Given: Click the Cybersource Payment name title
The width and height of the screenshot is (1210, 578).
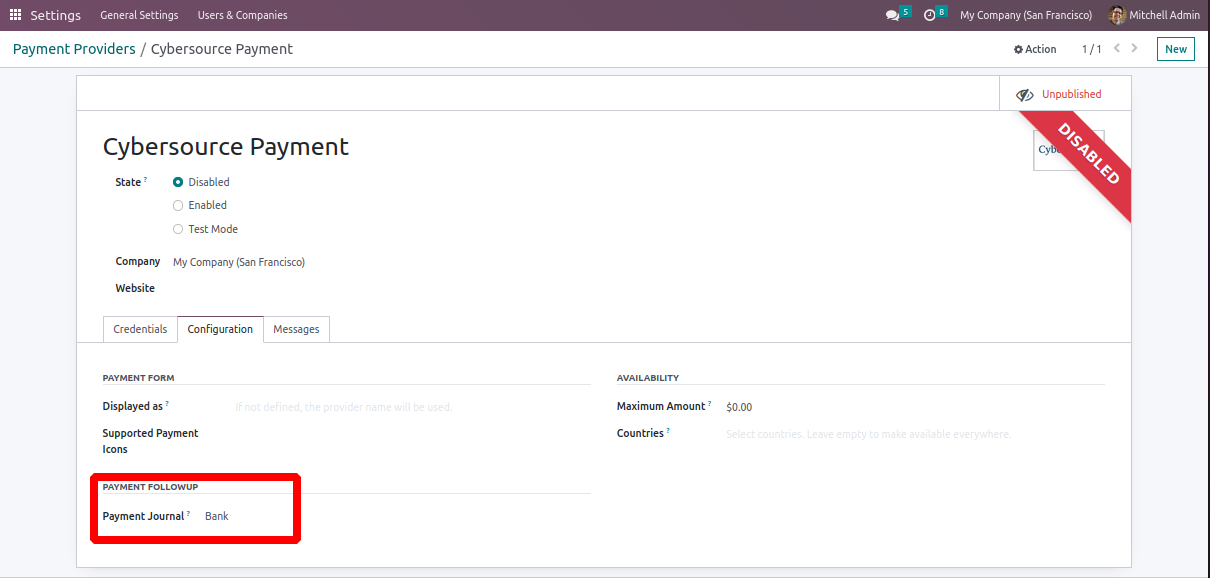Looking at the screenshot, I should [226, 147].
